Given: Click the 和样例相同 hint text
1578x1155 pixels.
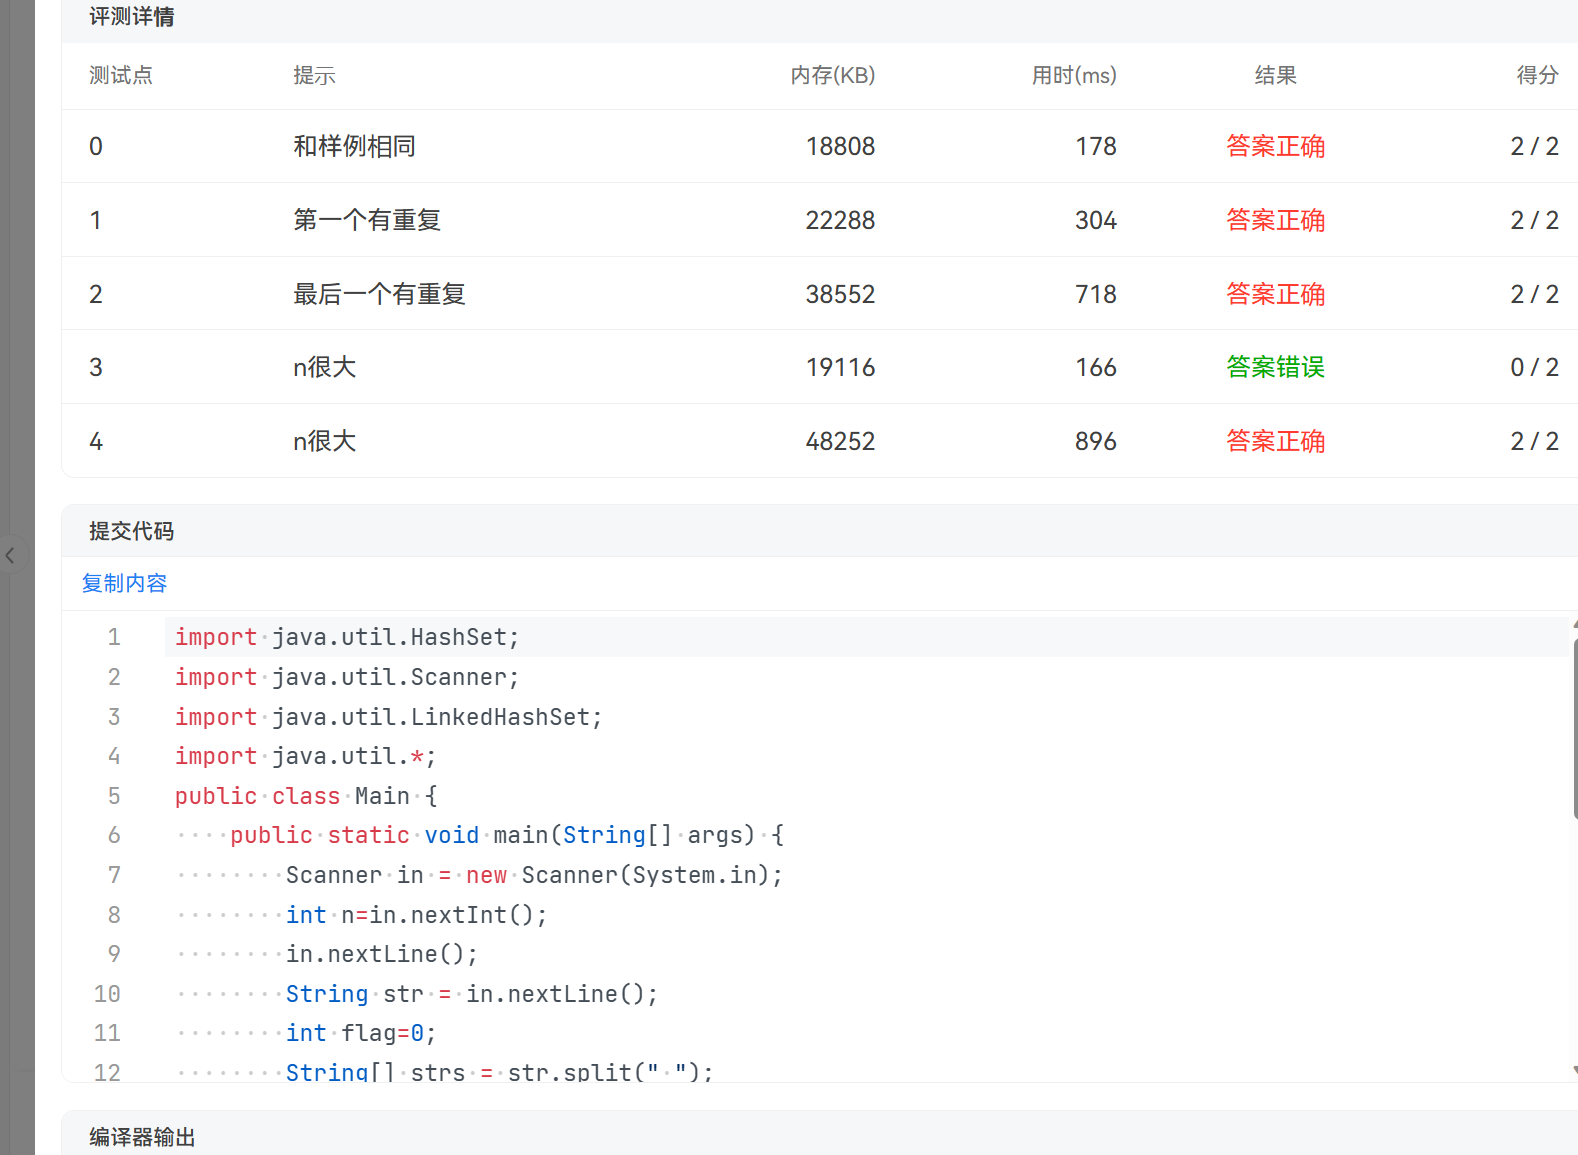Looking at the screenshot, I should pyautogui.click(x=354, y=146).
